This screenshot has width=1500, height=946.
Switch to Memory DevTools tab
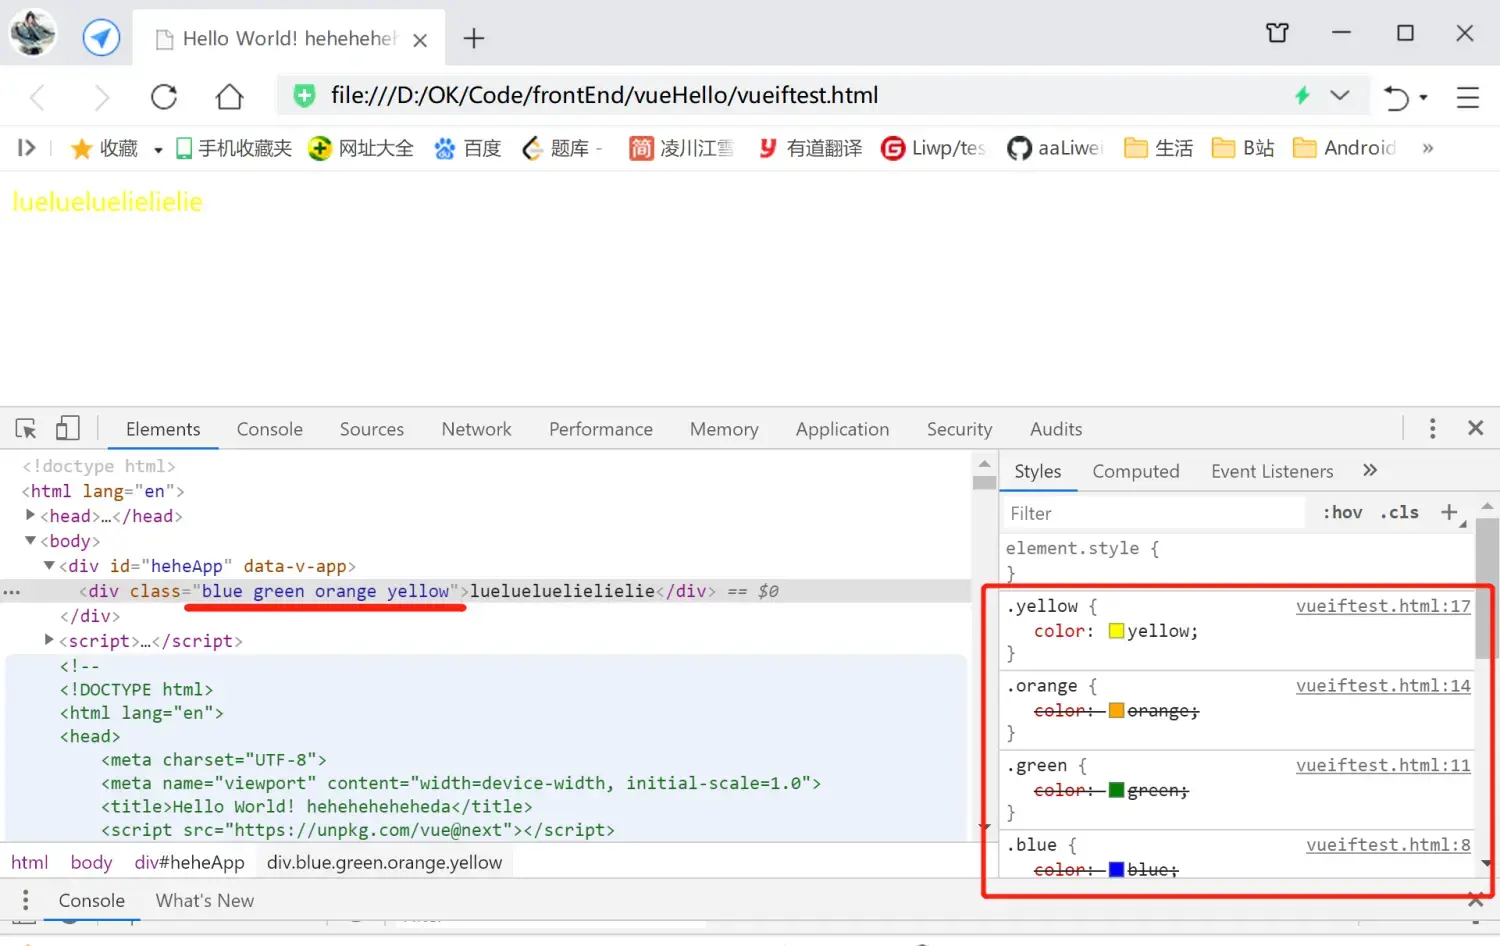pos(724,429)
